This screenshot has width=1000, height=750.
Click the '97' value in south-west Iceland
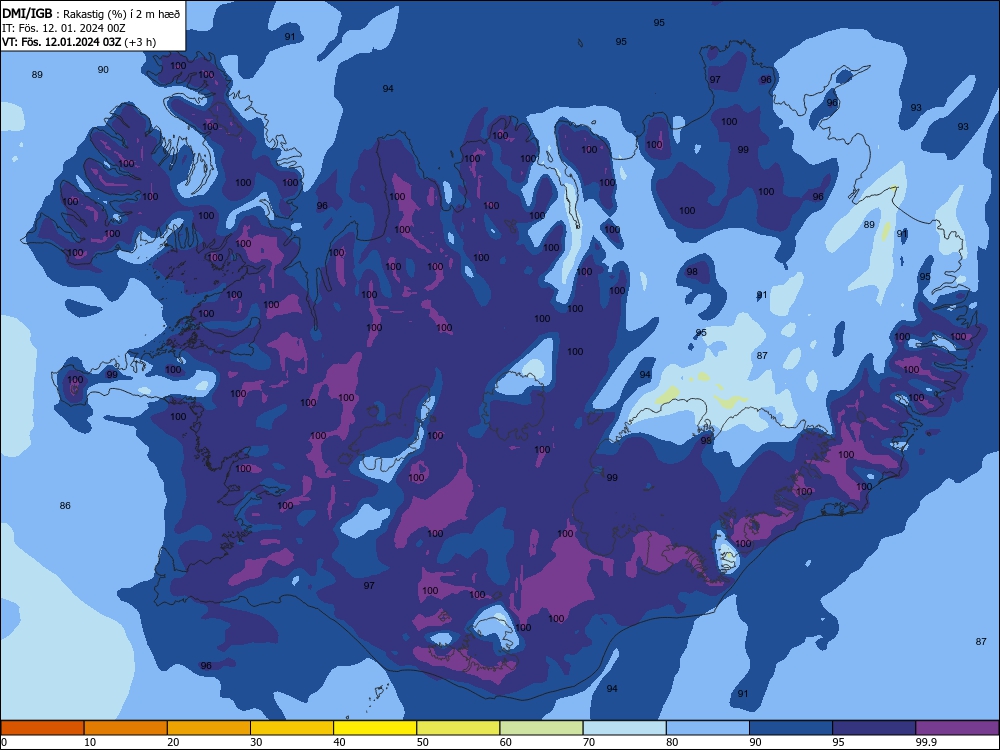click(369, 585)
